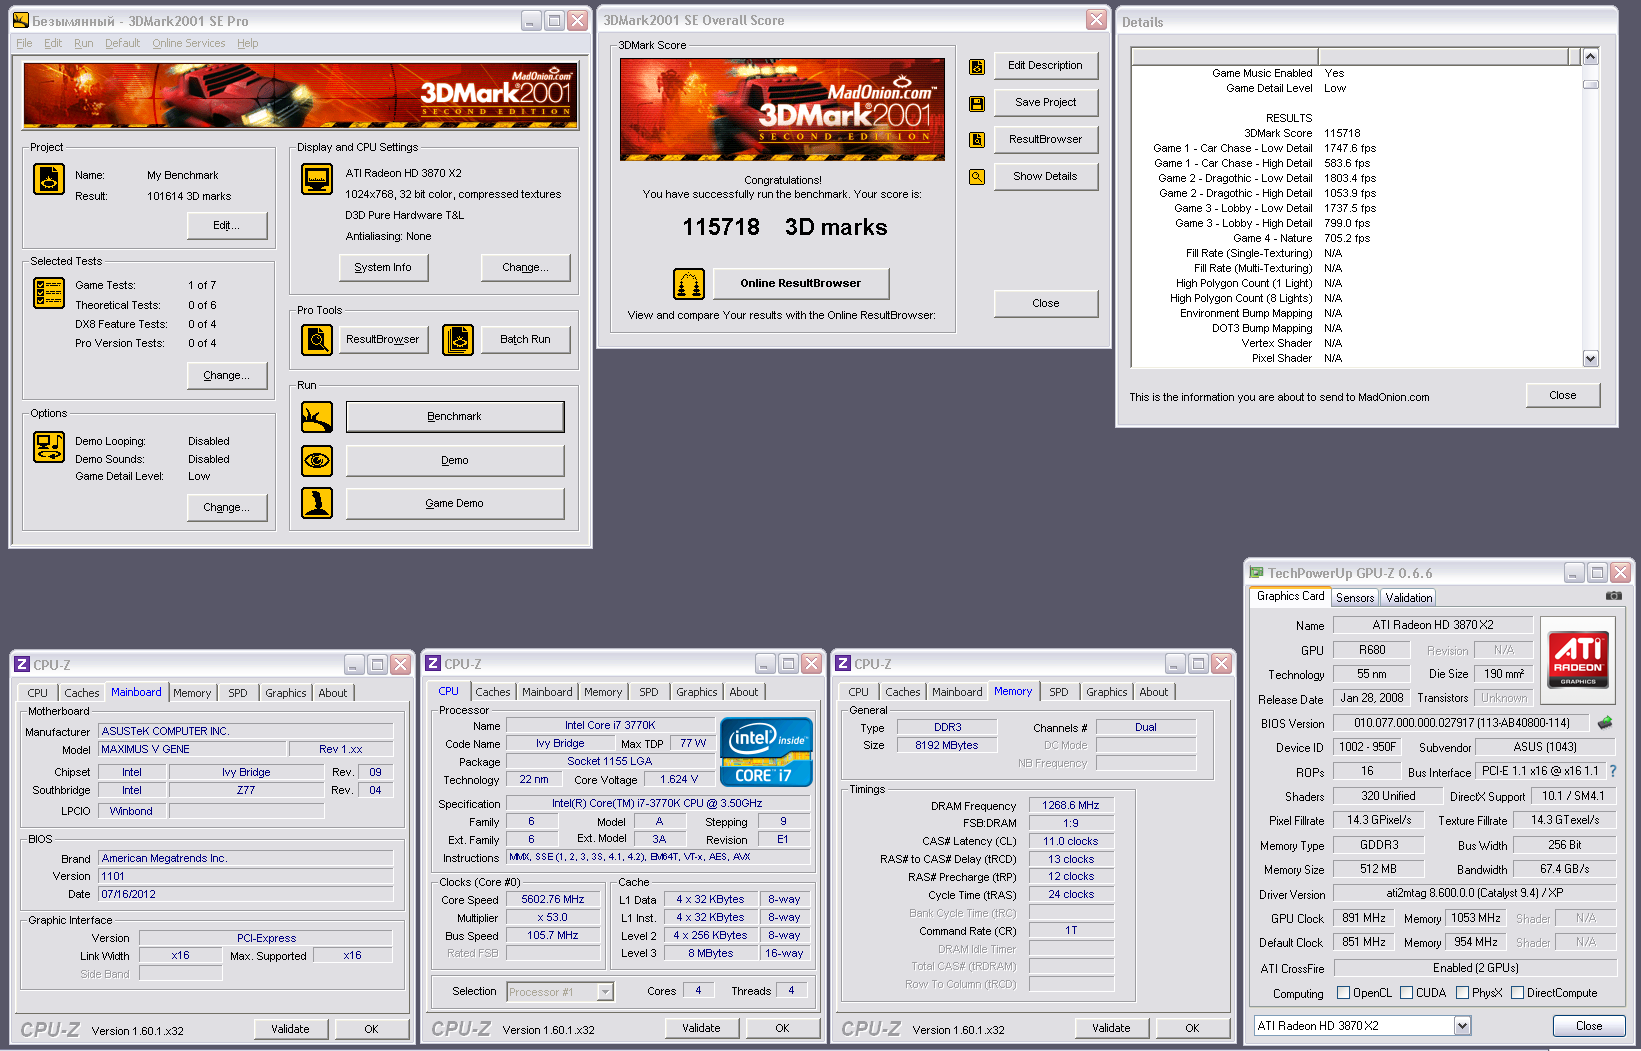This screenshot has width=1641, height=1051.
Task: Click the DRAM Frequency 1268.6 MHz value
Action: pos(1071,806)
